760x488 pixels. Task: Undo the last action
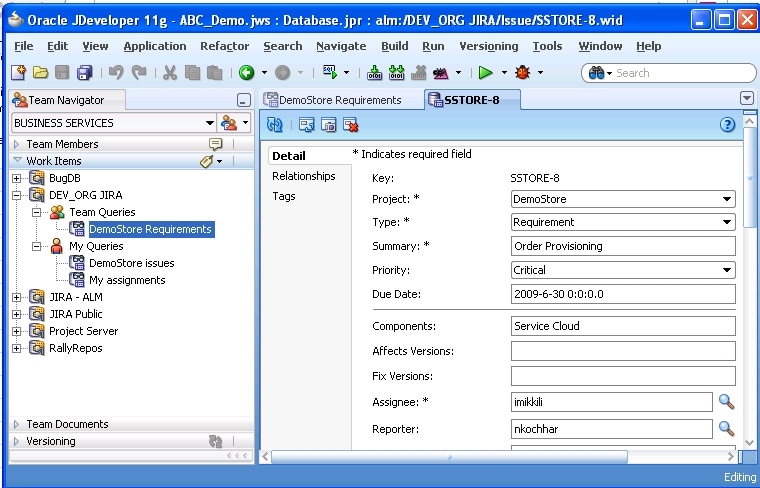click(116, 73)
